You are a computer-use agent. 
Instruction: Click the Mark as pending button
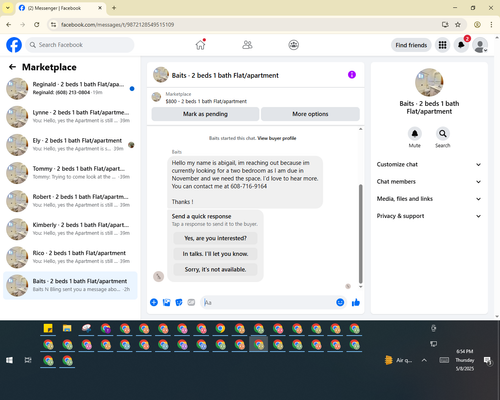coord(205,114)
